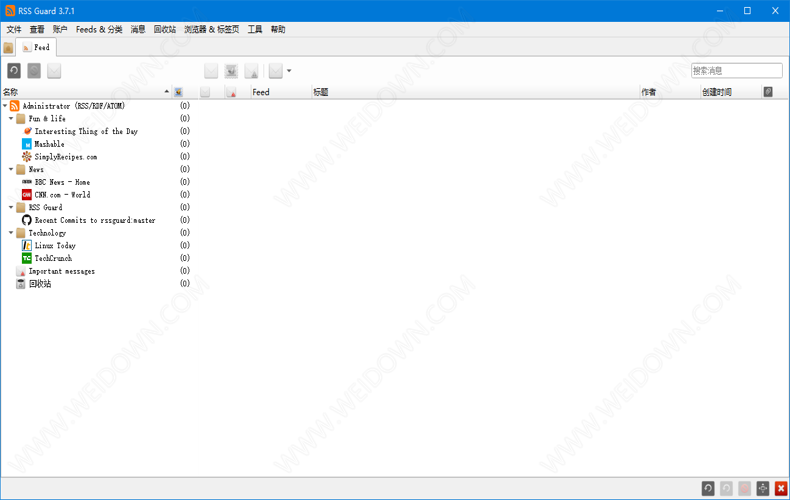
Task: Click the grey stop update icon in the feeds toolbar
Action: pos(34,71)
